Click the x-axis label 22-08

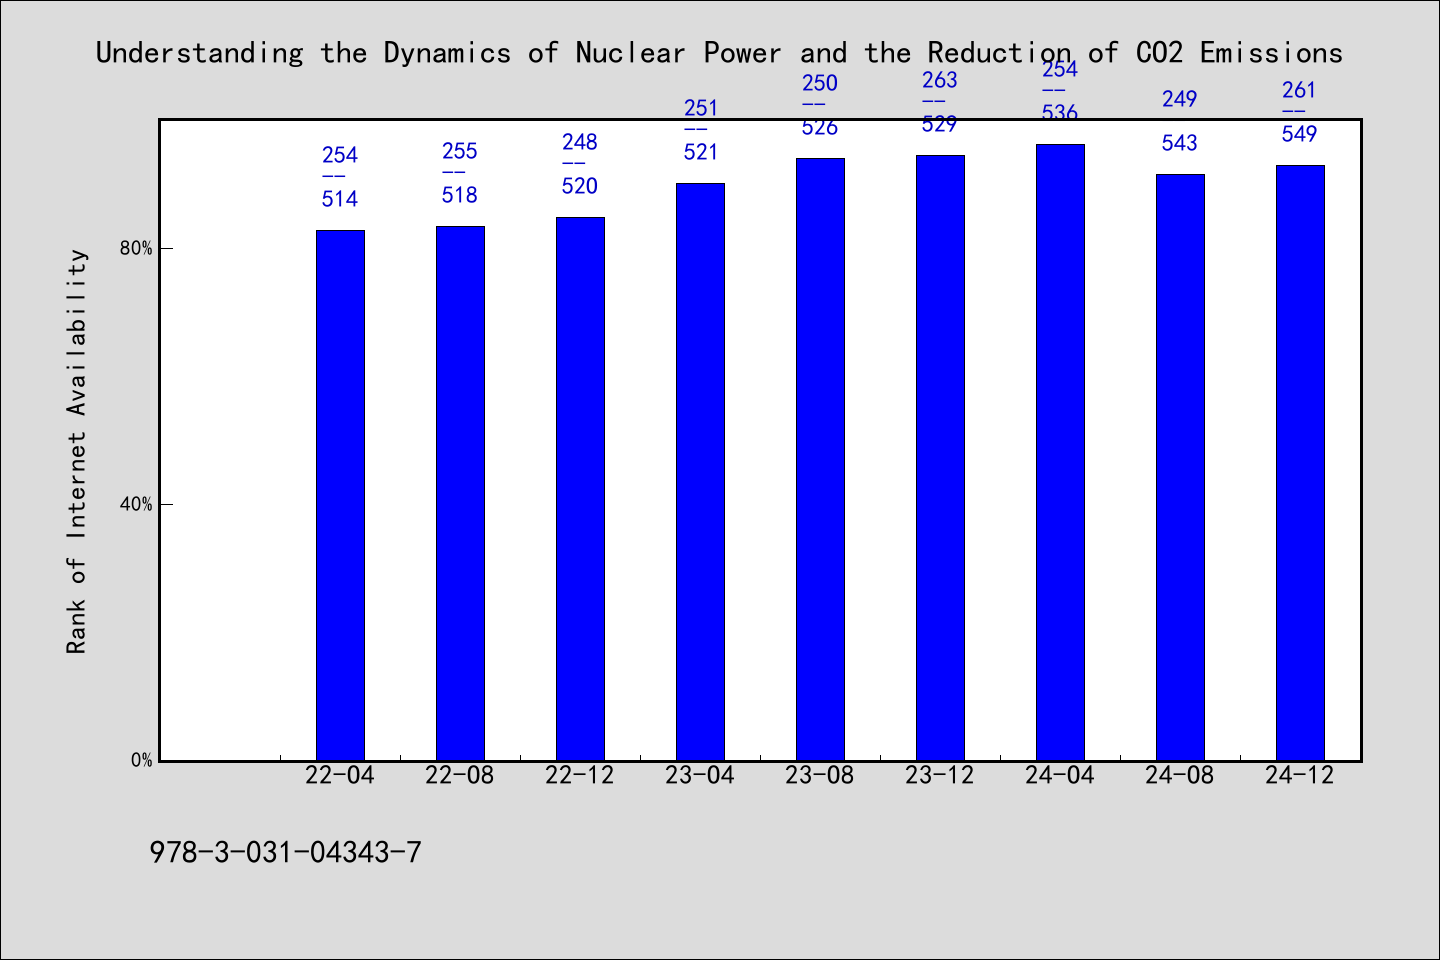click(460, 776)
